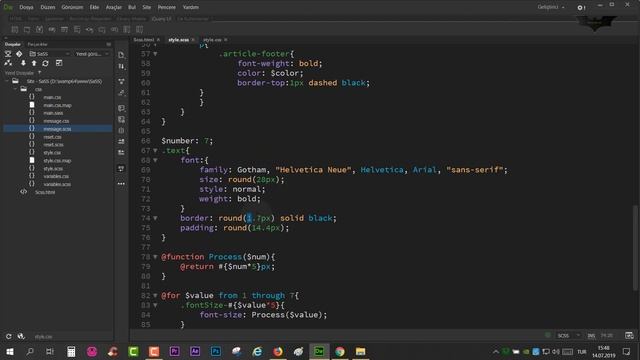Collapse code fold arrow at line 68
The height and width of the screenshot is (360, 640).
[x=155, y=160]
